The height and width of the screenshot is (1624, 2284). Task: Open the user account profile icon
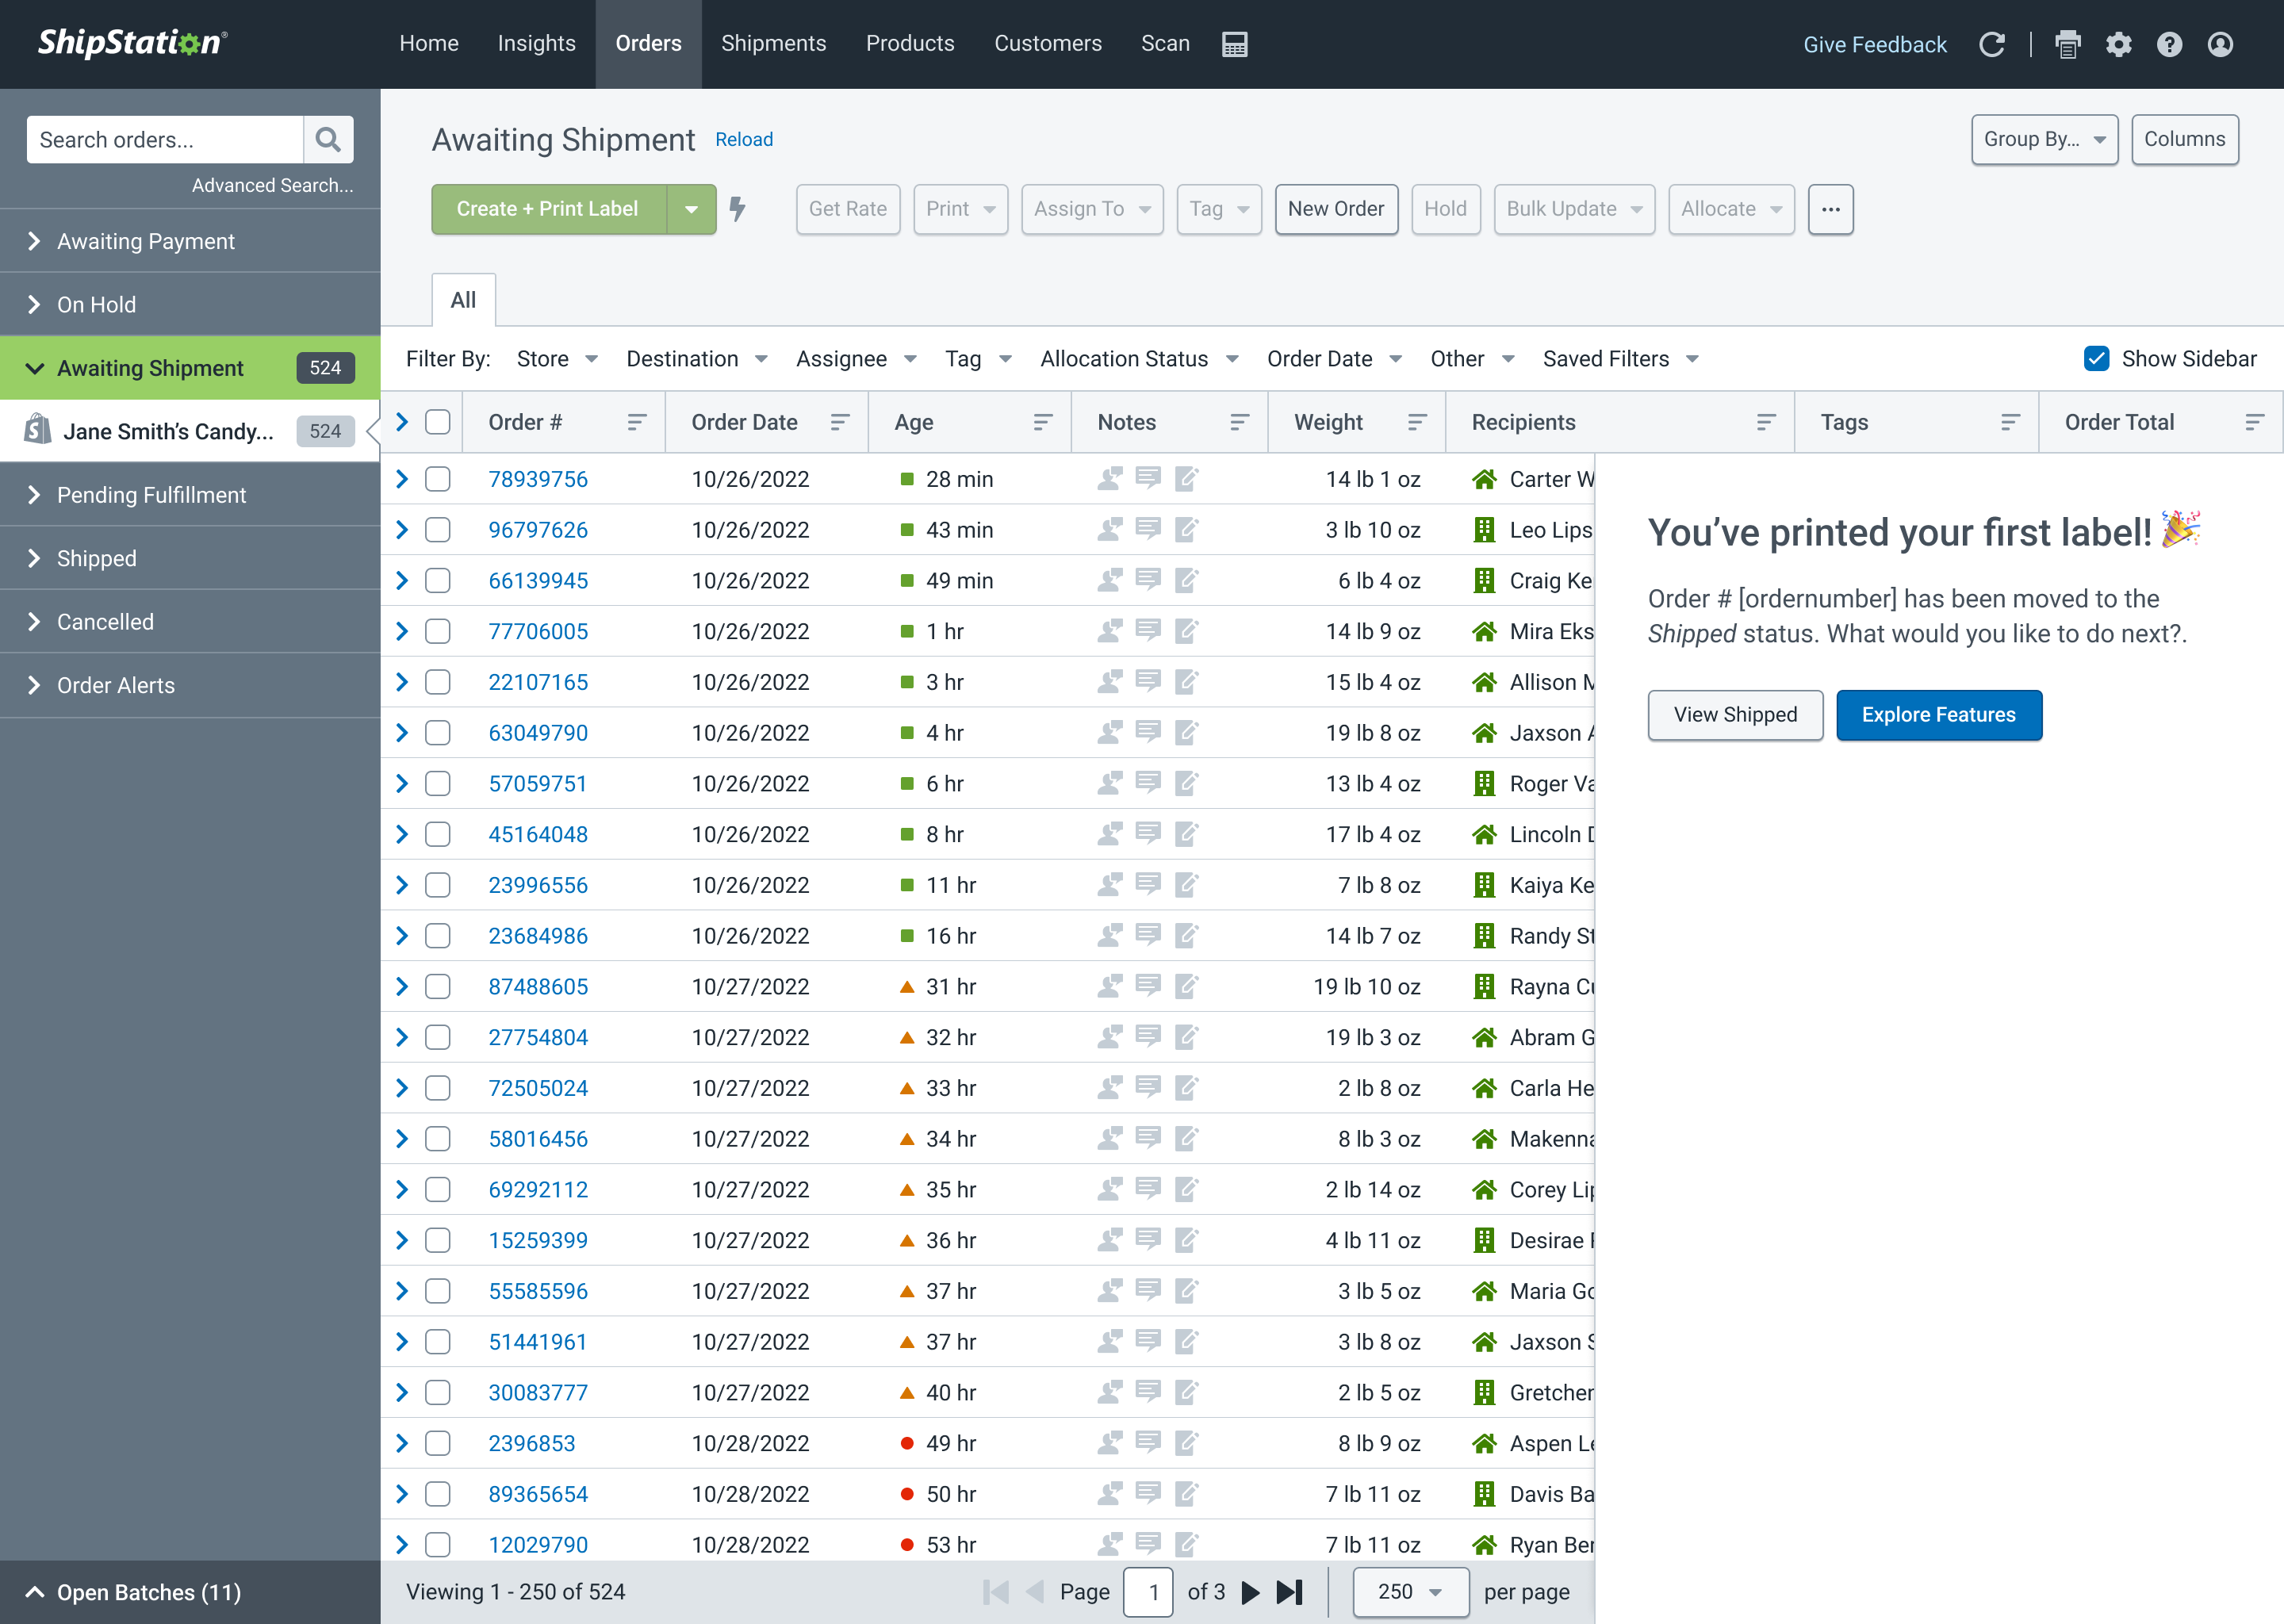2220,44
